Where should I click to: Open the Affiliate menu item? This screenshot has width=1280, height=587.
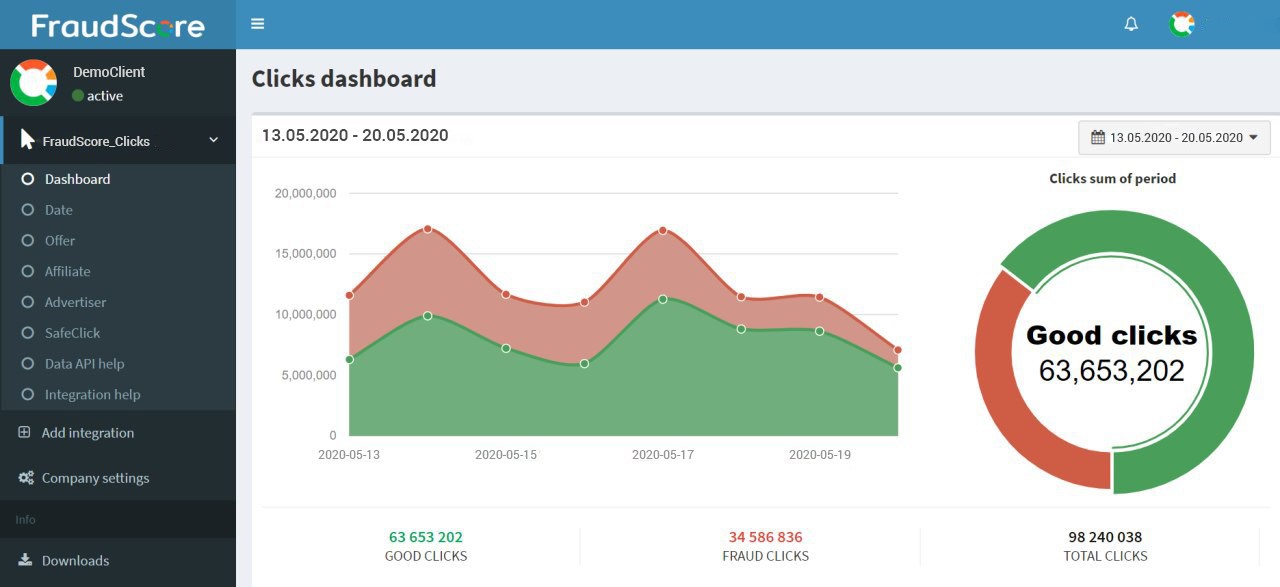pyautogui.click(x=67, y=272)
